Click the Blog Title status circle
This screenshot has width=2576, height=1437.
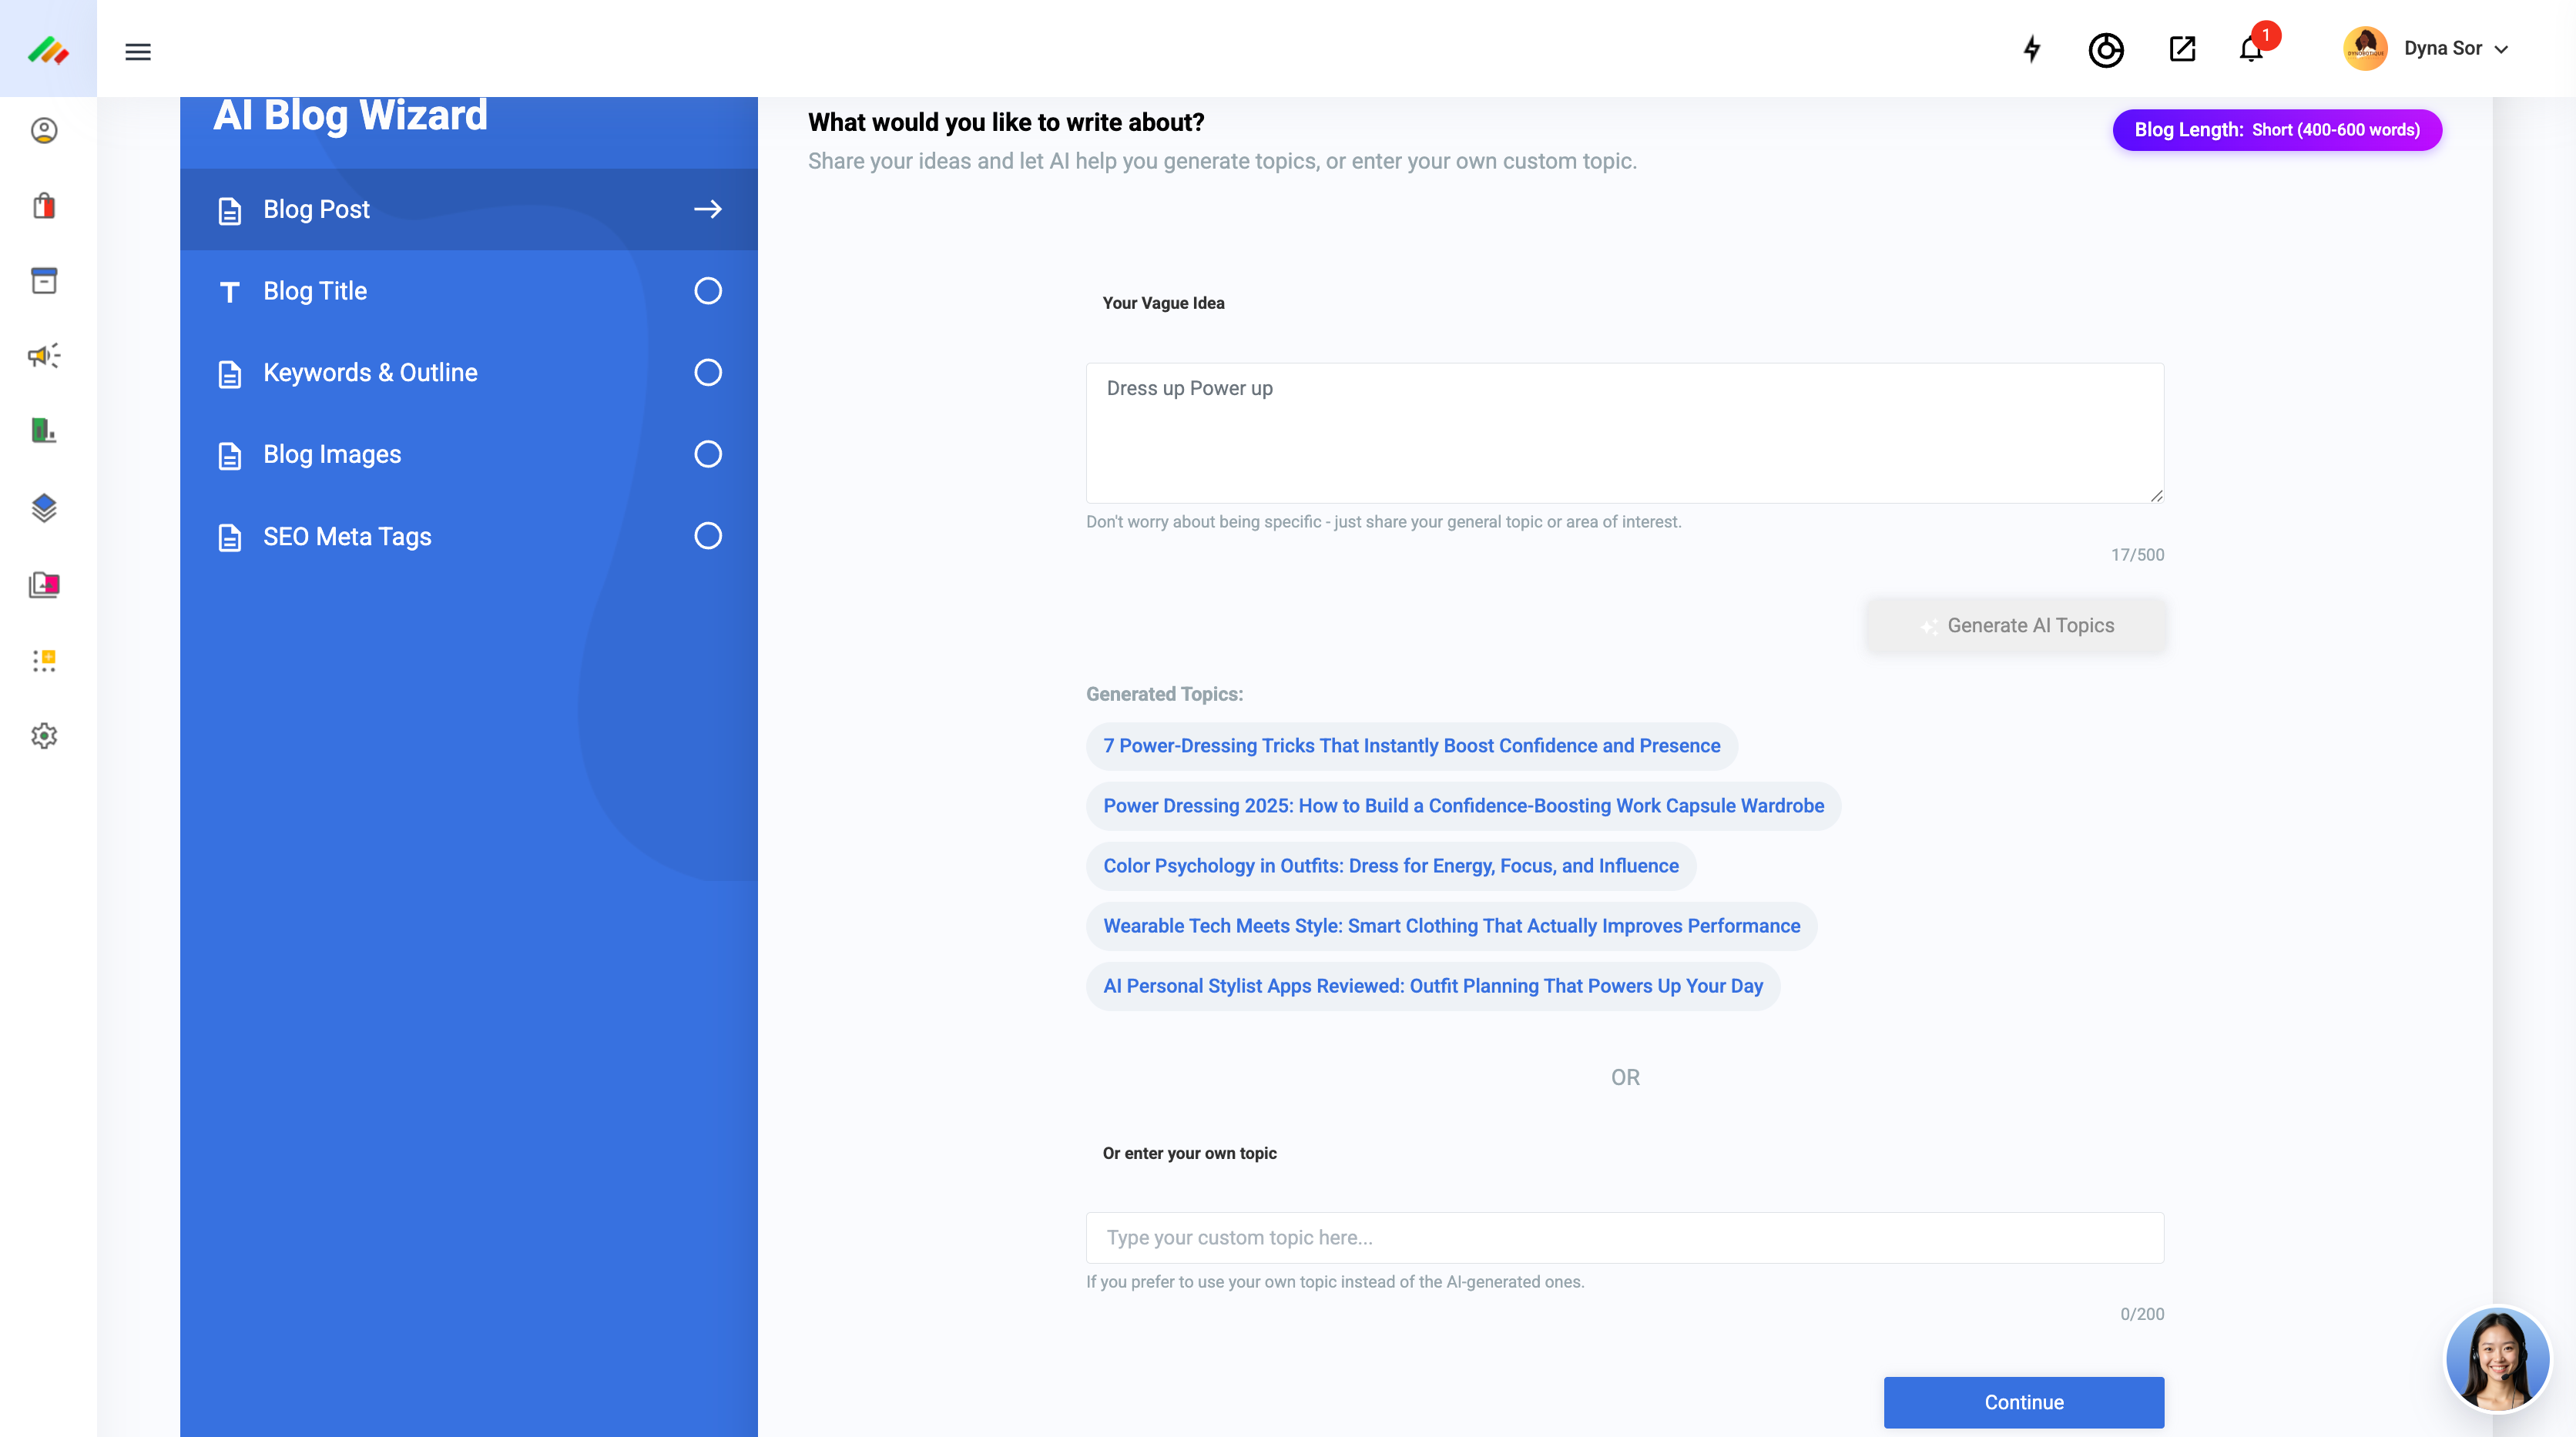(708, 291)
